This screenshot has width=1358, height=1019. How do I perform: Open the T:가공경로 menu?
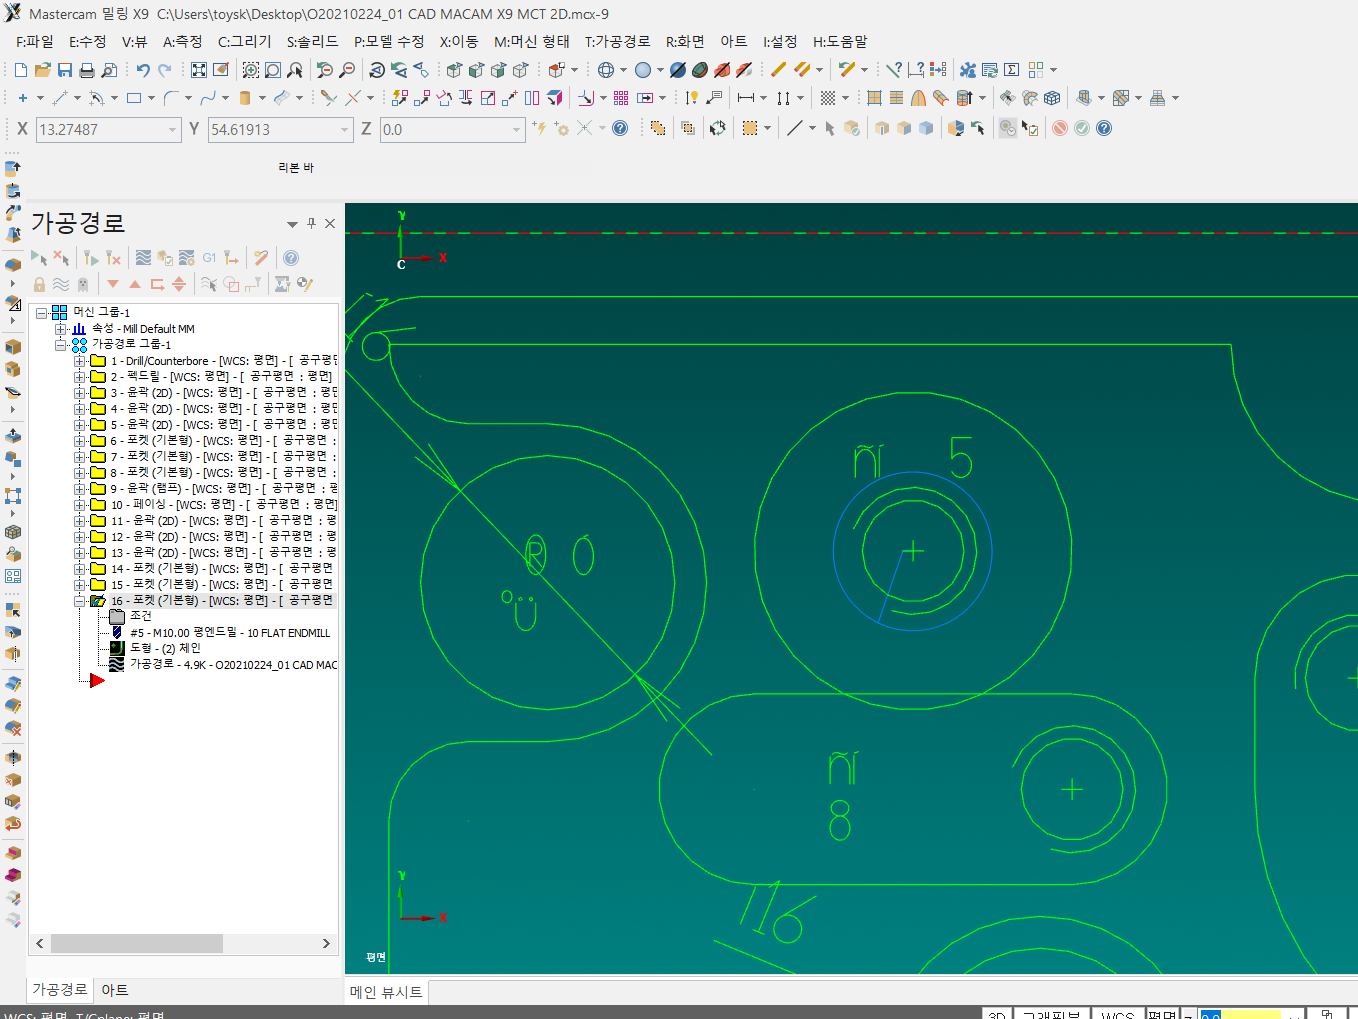click(x=618, y=42)
